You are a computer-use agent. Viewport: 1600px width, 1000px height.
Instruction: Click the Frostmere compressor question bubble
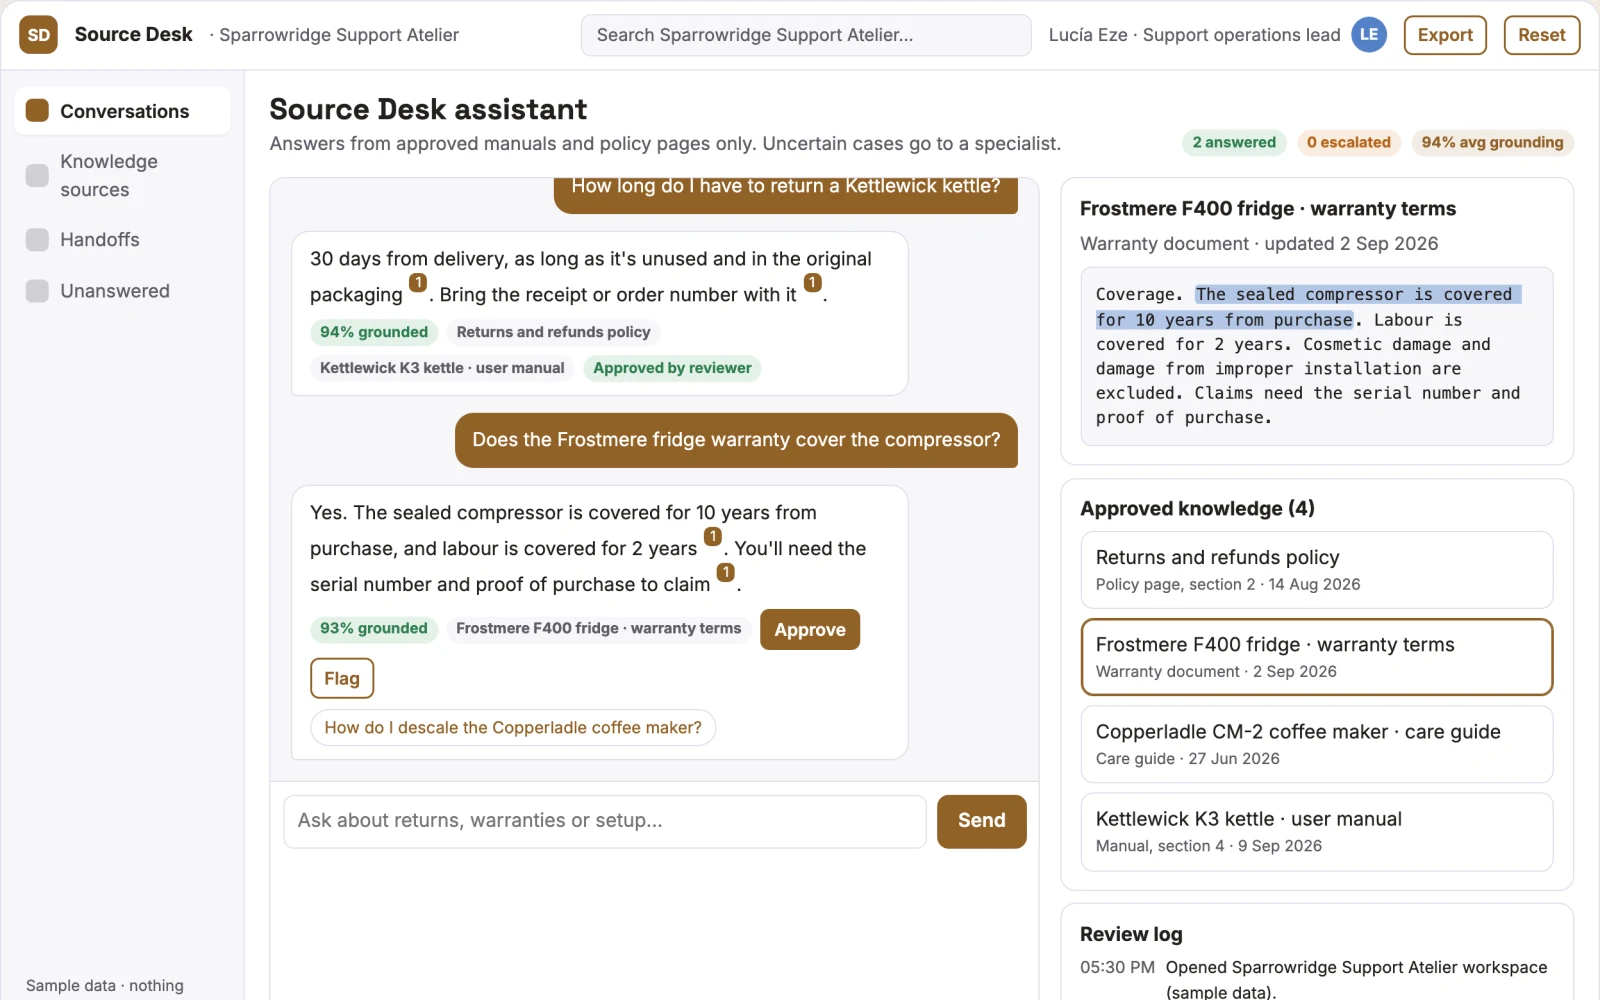point(736,440)
